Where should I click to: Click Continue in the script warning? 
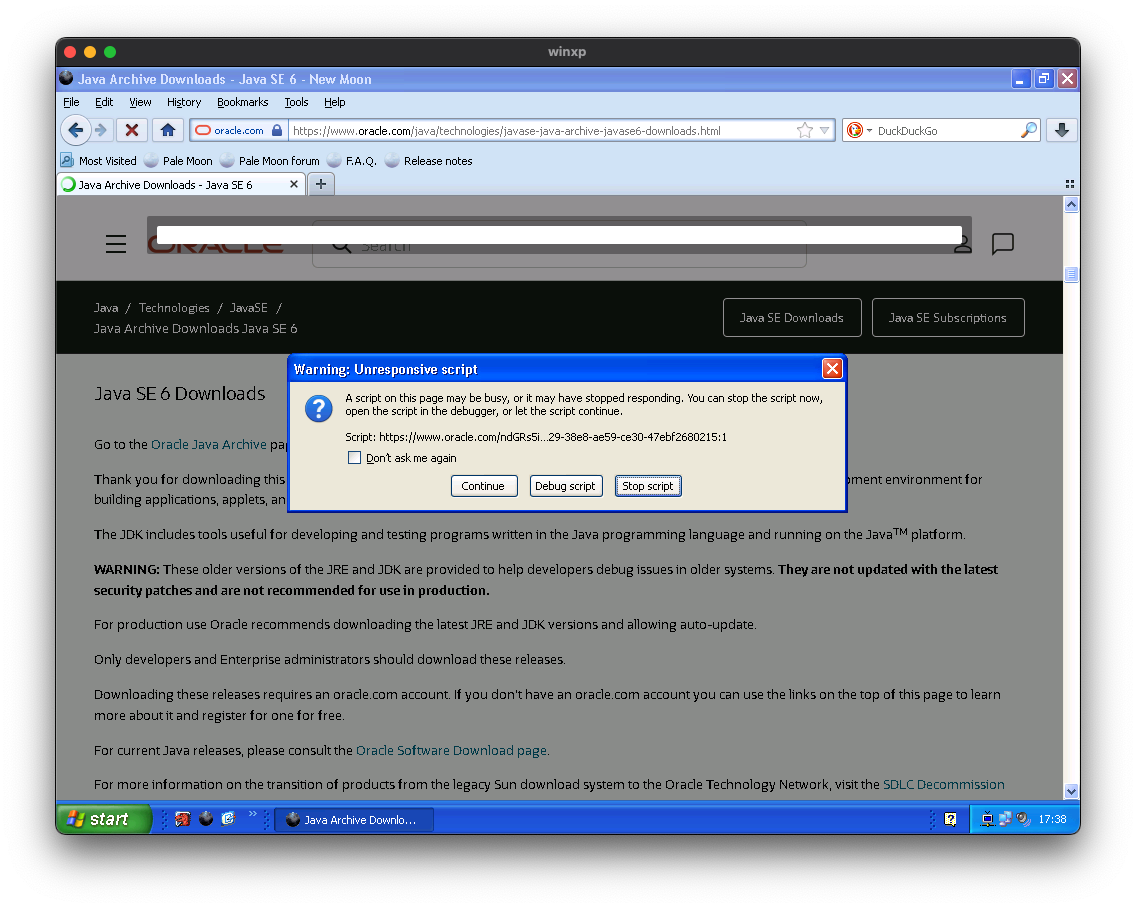(483, 486)
